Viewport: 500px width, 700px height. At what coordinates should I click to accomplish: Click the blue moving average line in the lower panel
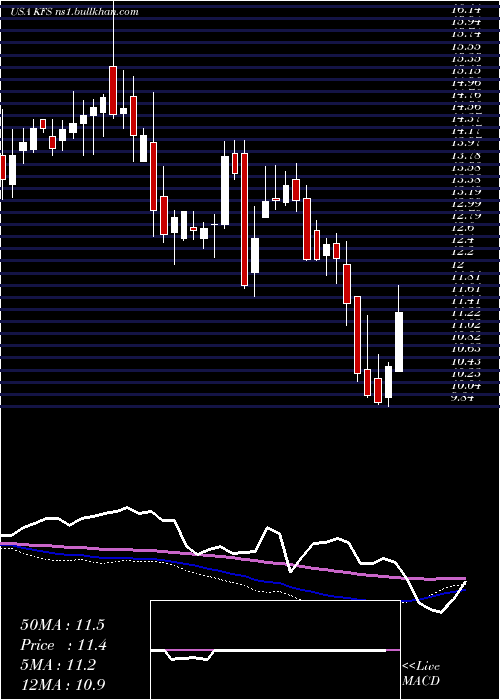pos(232,574)
